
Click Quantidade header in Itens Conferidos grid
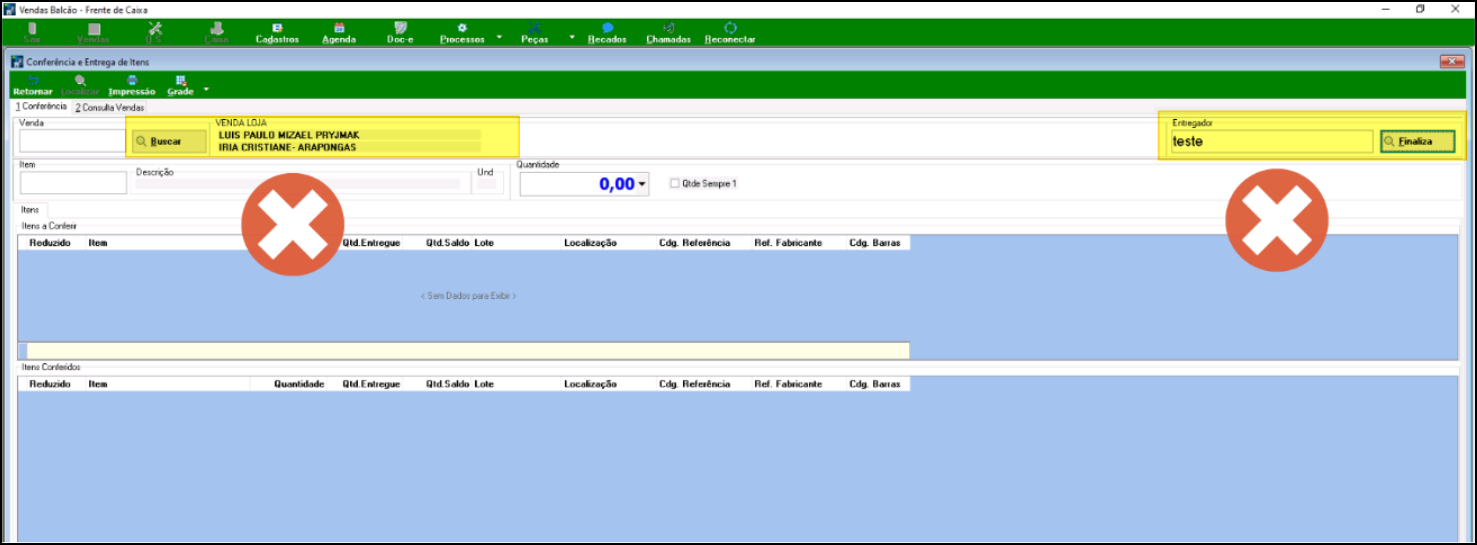(x=299, y=384)
